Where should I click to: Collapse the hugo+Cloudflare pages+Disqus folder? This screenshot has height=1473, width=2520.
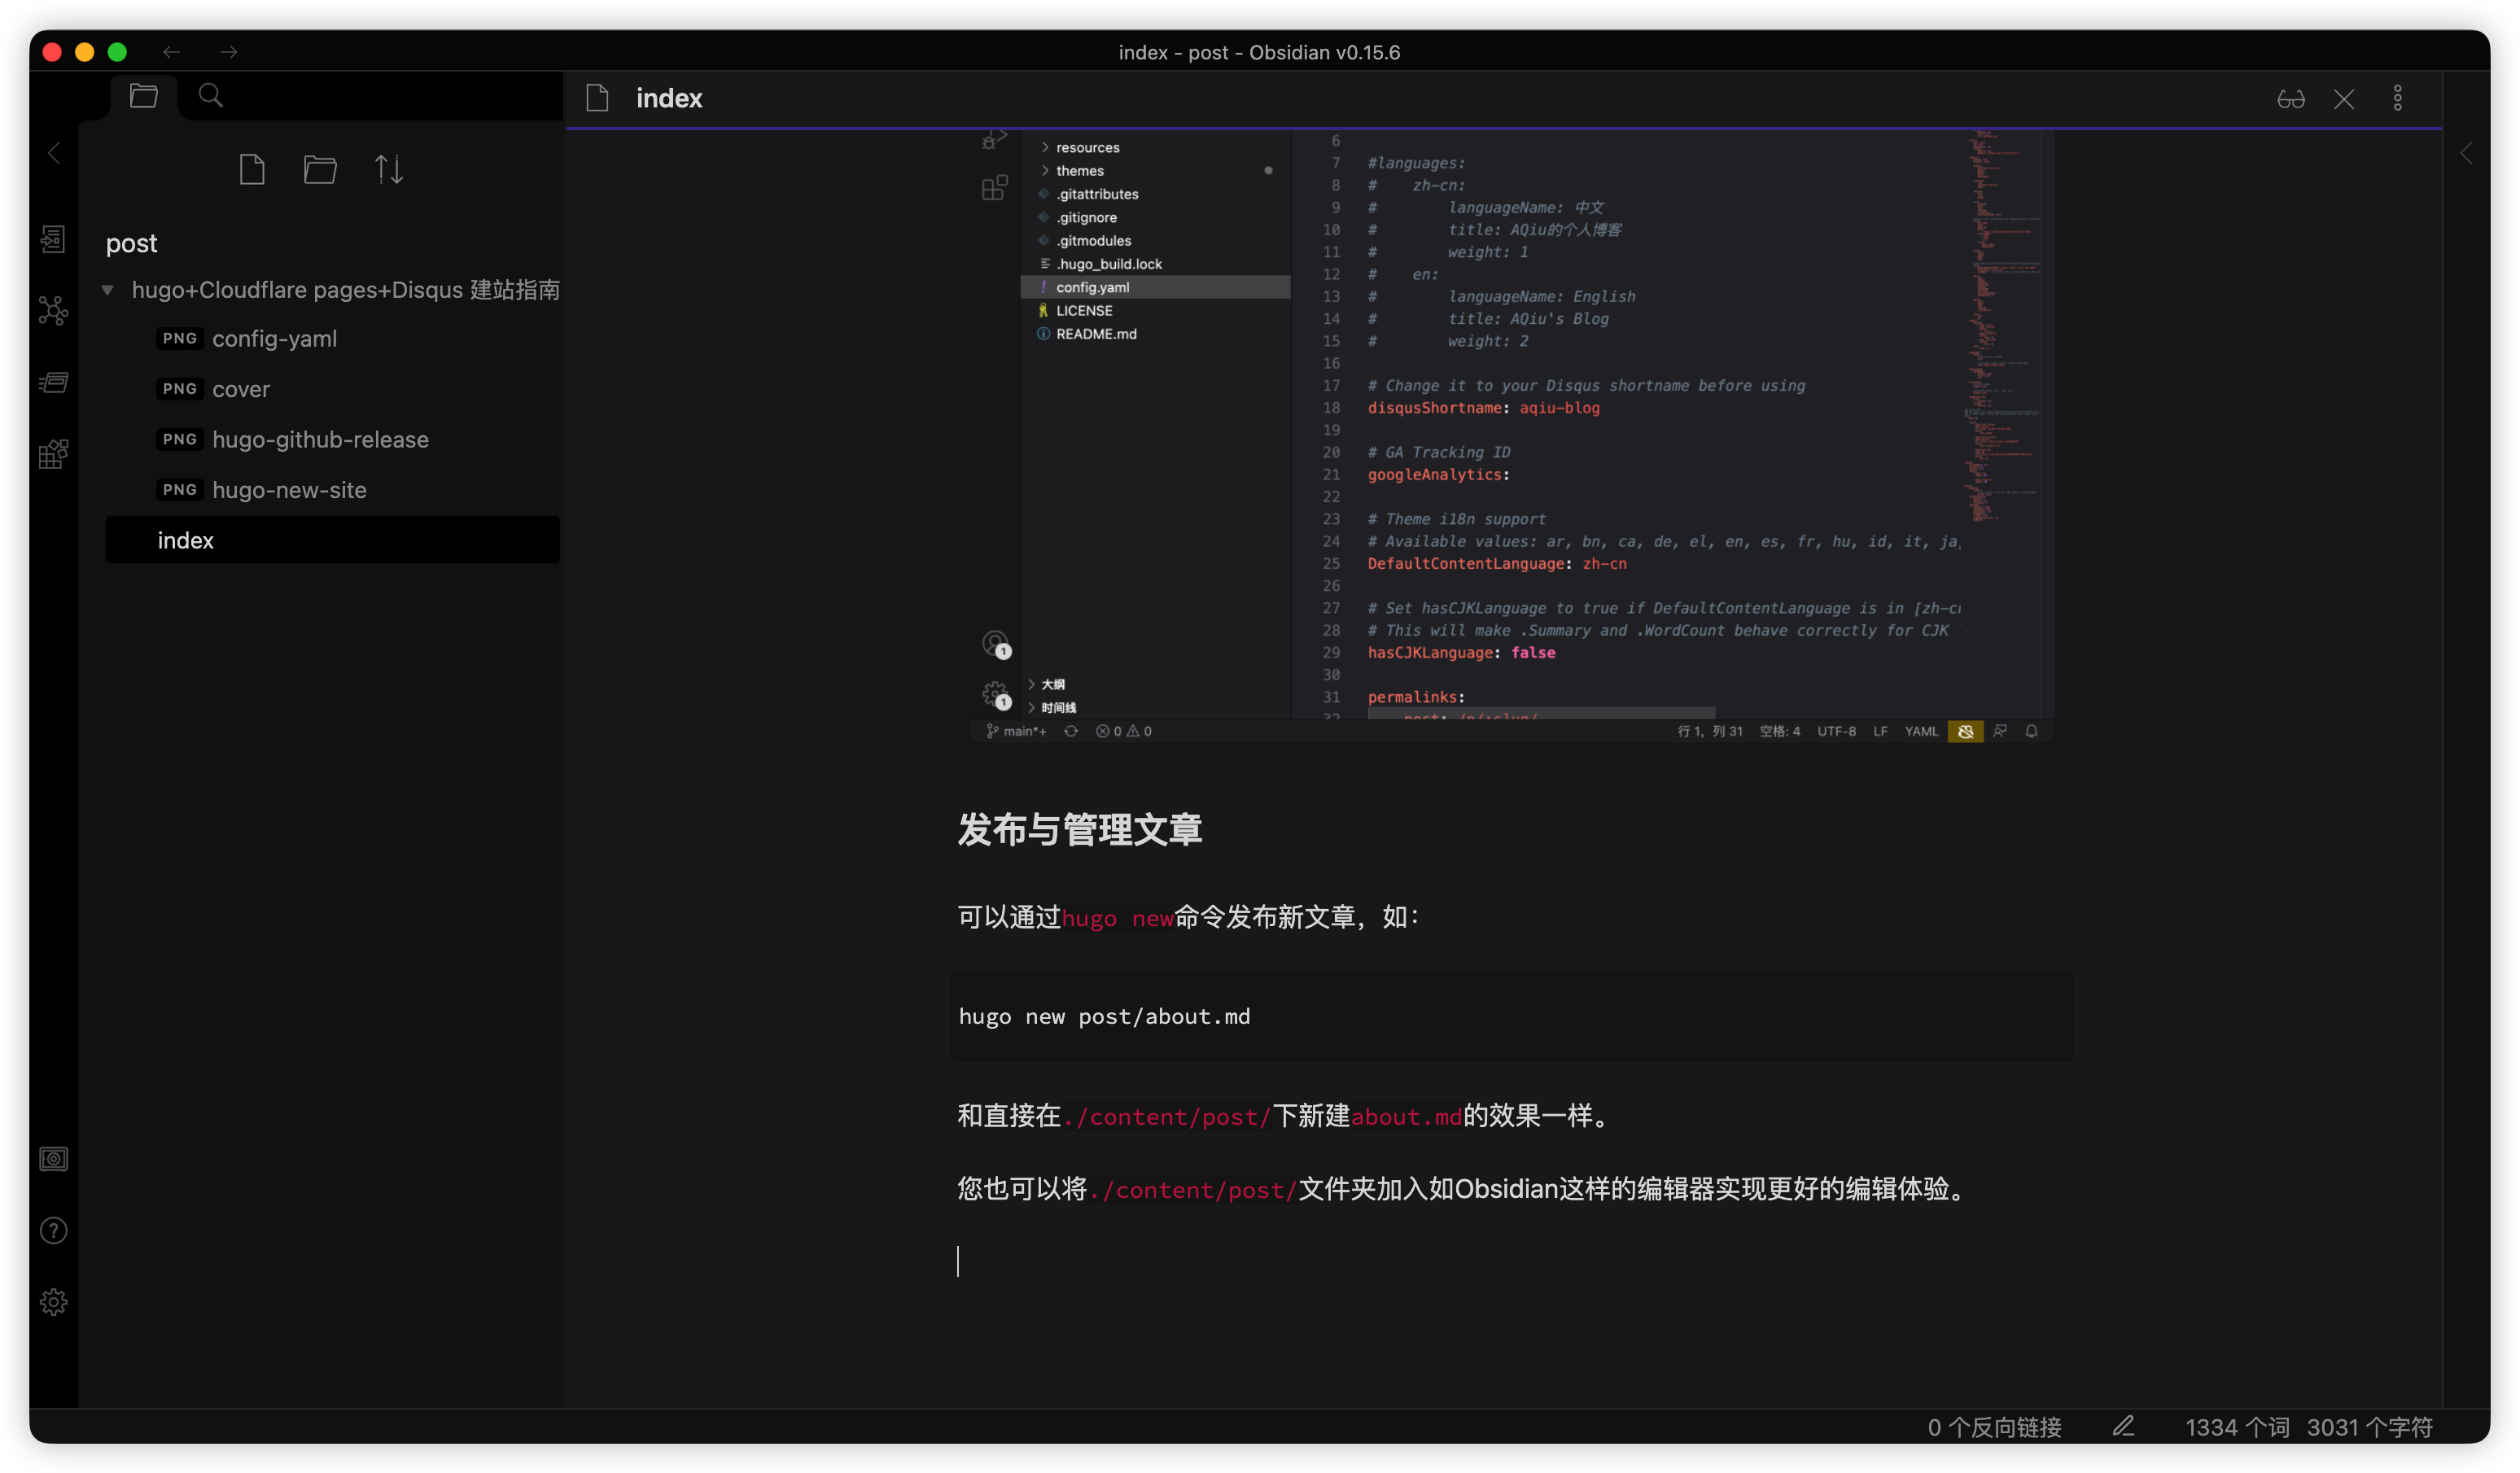click(x=108, y=289)
